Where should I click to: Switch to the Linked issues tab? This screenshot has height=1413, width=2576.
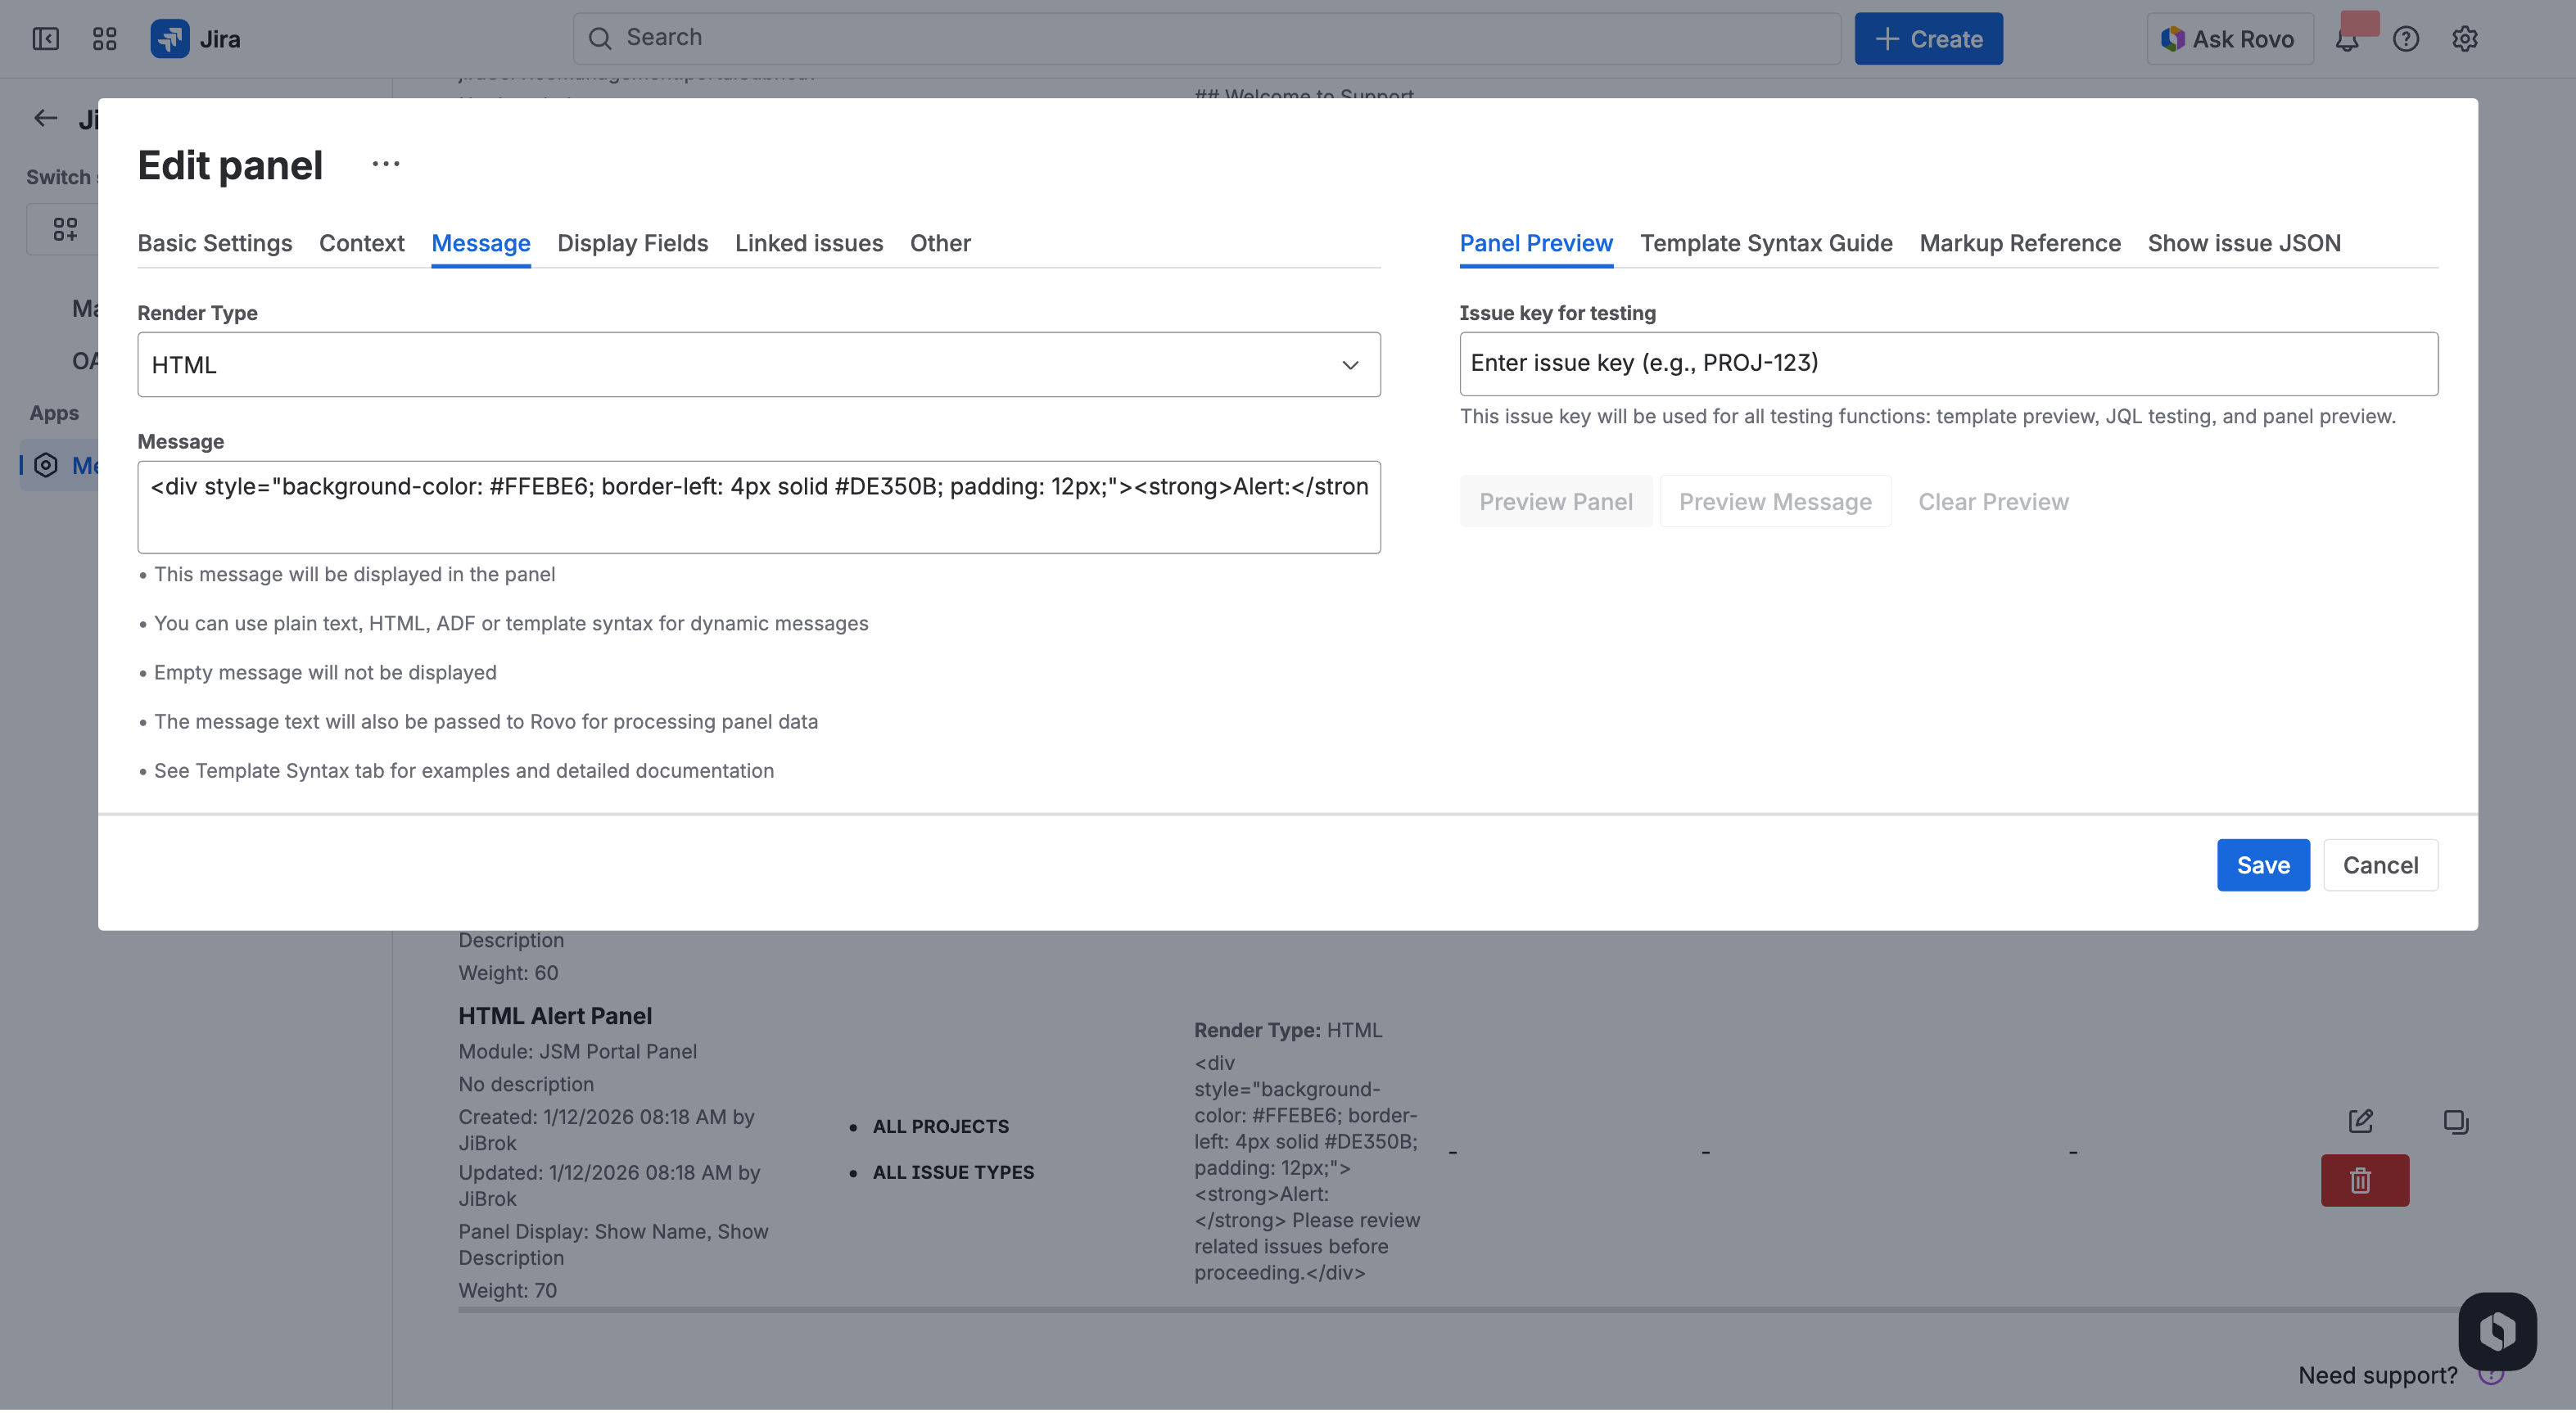click(809, 243)
